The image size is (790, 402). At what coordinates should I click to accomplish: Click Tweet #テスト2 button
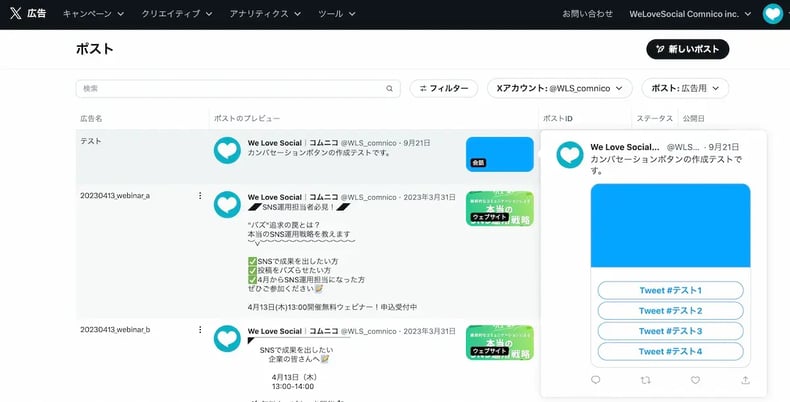click(670, 311)
